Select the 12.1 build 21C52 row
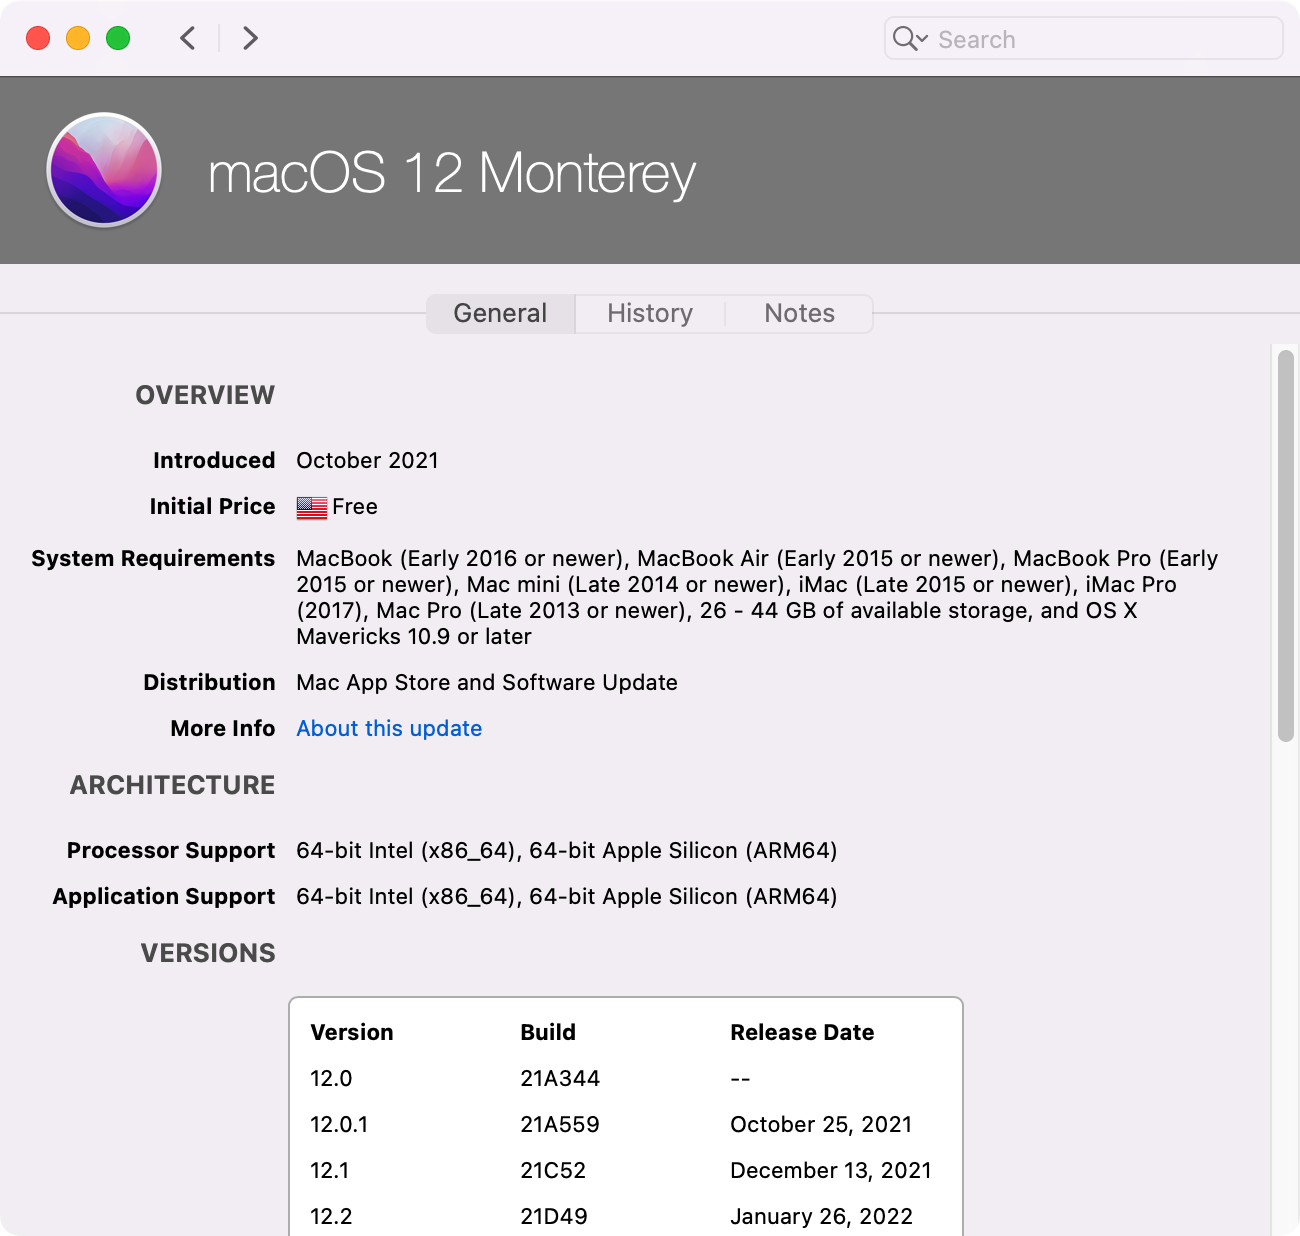Image resolution: width=1300 pixels, height=1236 pixels. point(625,1170)
